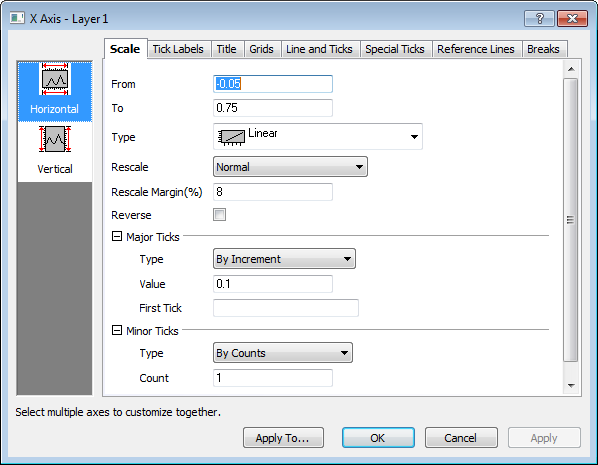Switch to the Line and Ticks tab
Screen dimensions: 598x465
coord(320,49)
